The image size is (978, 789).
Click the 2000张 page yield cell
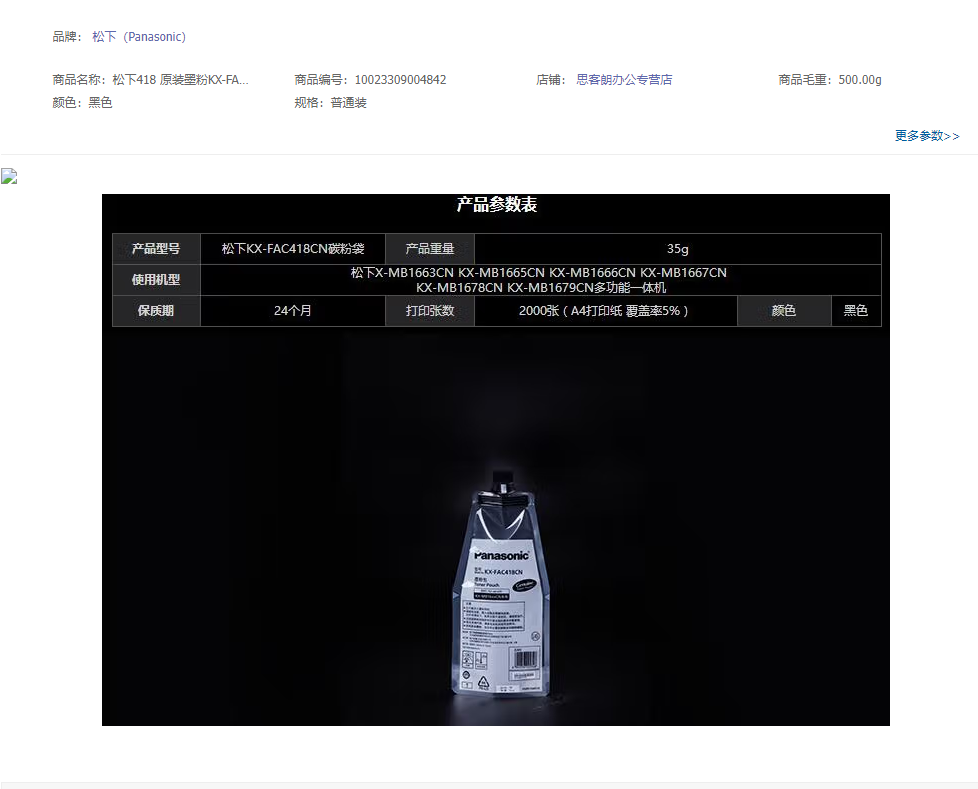(x=606, y=311)
